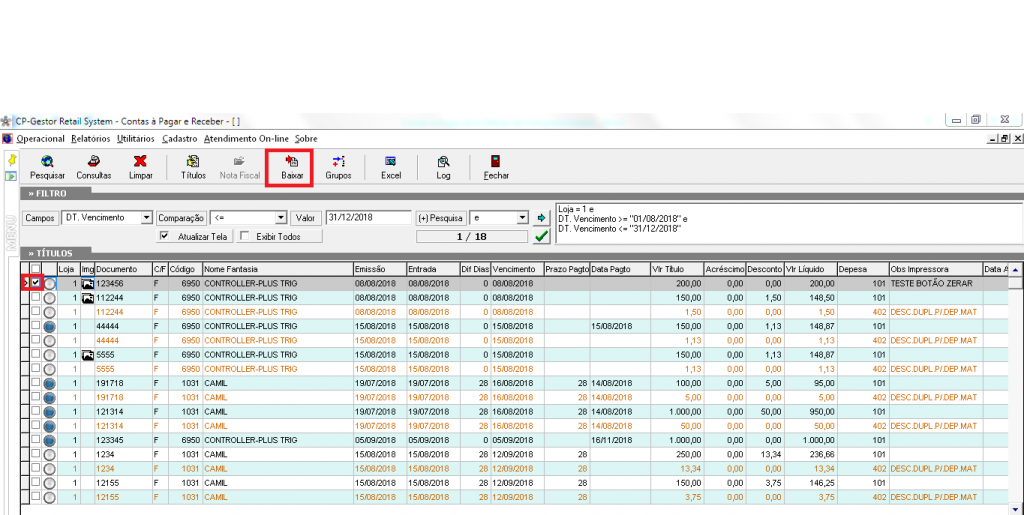Expand the DT. Vencimento field dropdown
1024x515 pixels.
147,218
